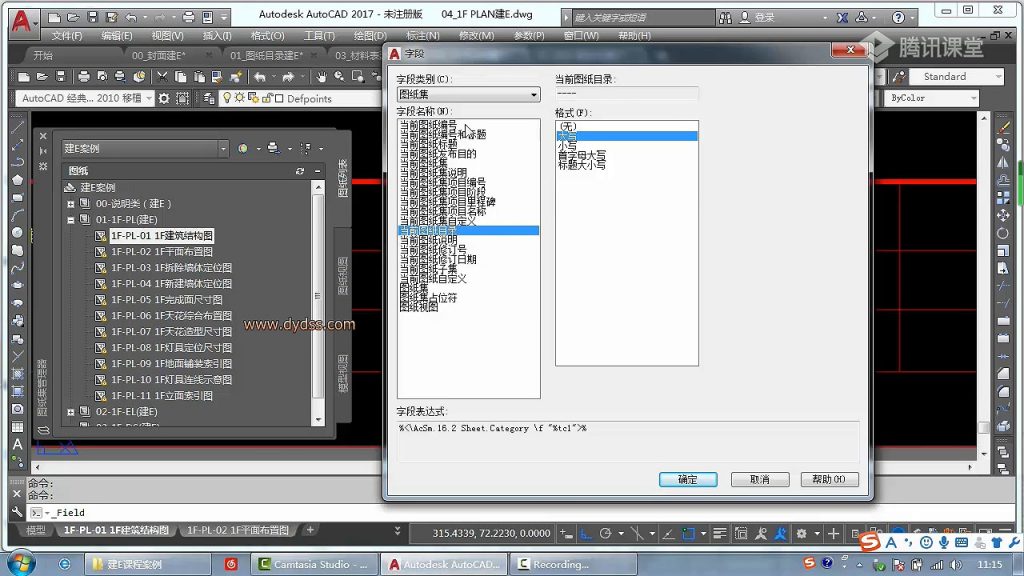Image resolution: width=1024 pixels, height=576 pixels.
Task: Switch to the 00_封面建E* drawing tab
Action: click(159, 56)
